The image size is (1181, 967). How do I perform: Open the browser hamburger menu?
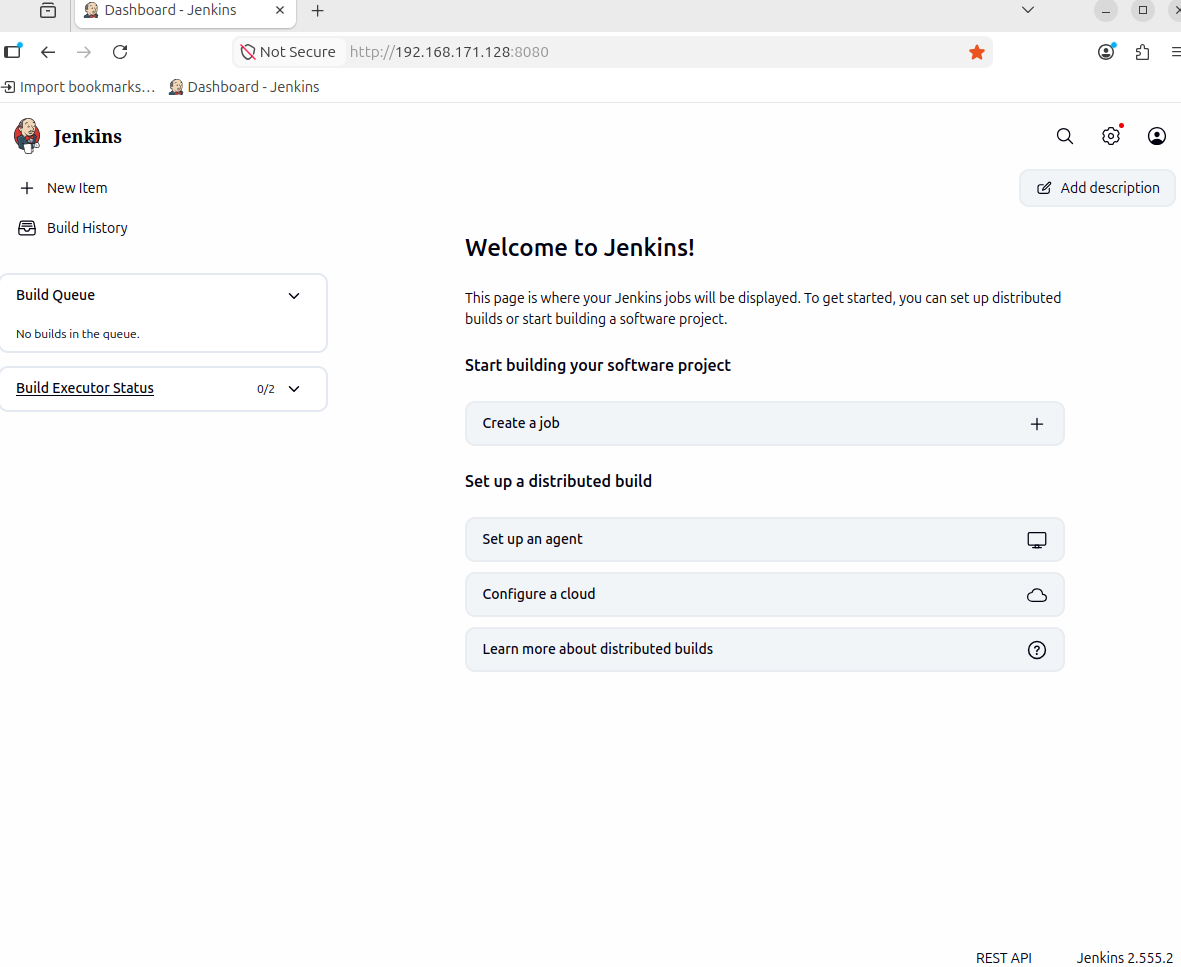pos(1175,52)
